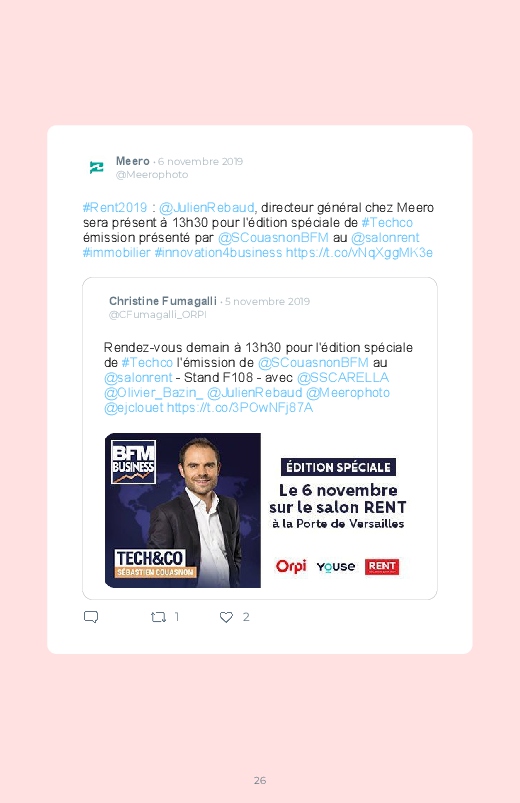520x803 pixels.
Task: Click the Orpi logo in banner
Action: coord(290,566)
